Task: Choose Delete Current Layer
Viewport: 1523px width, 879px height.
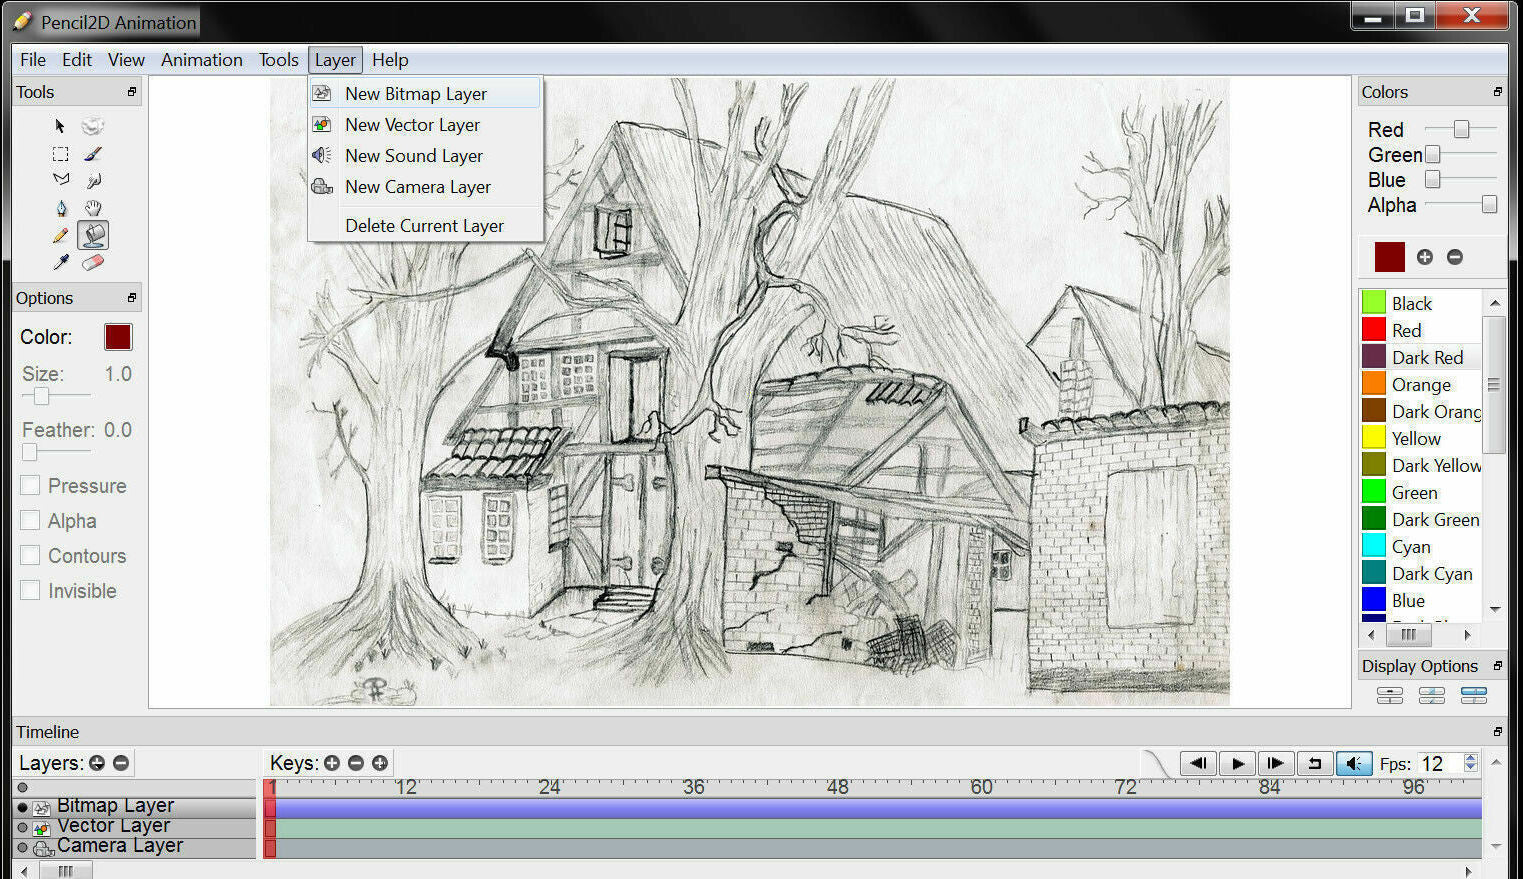Action: click(x=425, y=225)
